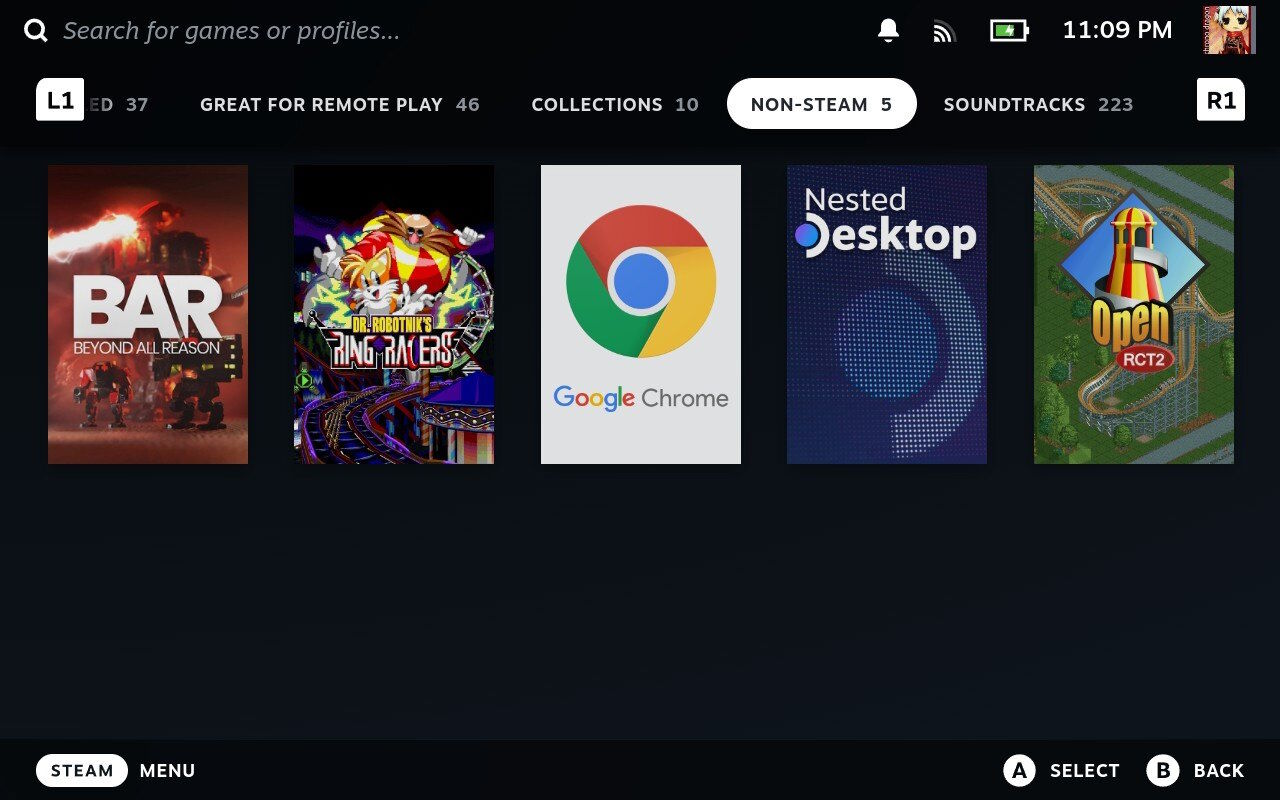Click the B button Back prompt
1280x800 pixels.
point(1195,770)
